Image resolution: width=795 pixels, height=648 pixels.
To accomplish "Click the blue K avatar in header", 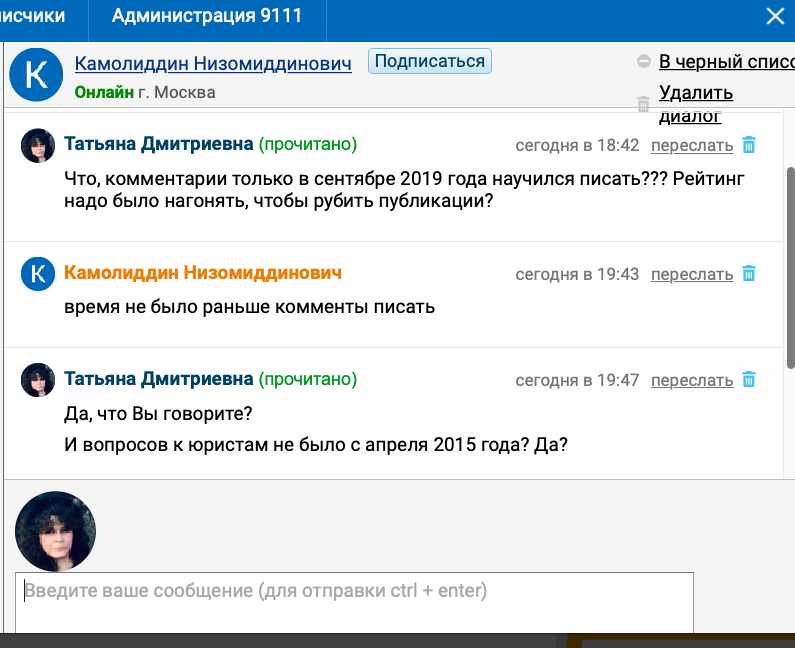I will click(x=37, y=75).
